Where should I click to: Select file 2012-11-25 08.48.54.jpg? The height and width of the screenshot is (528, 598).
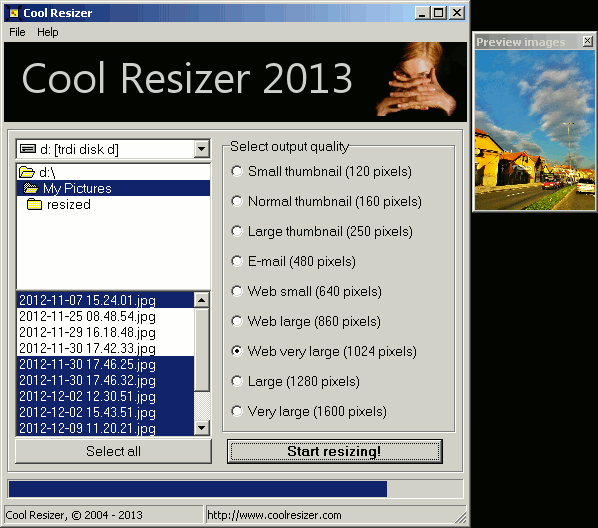(106, 316)
